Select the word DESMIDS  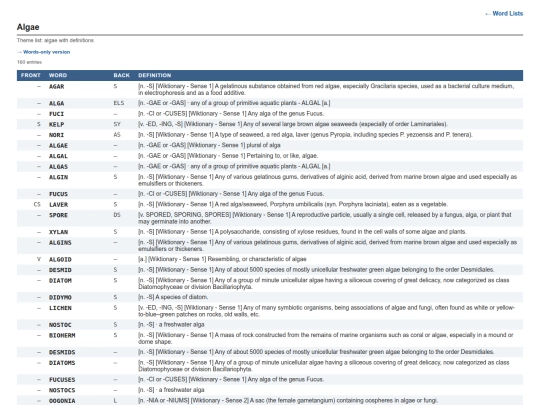[62, 352]
